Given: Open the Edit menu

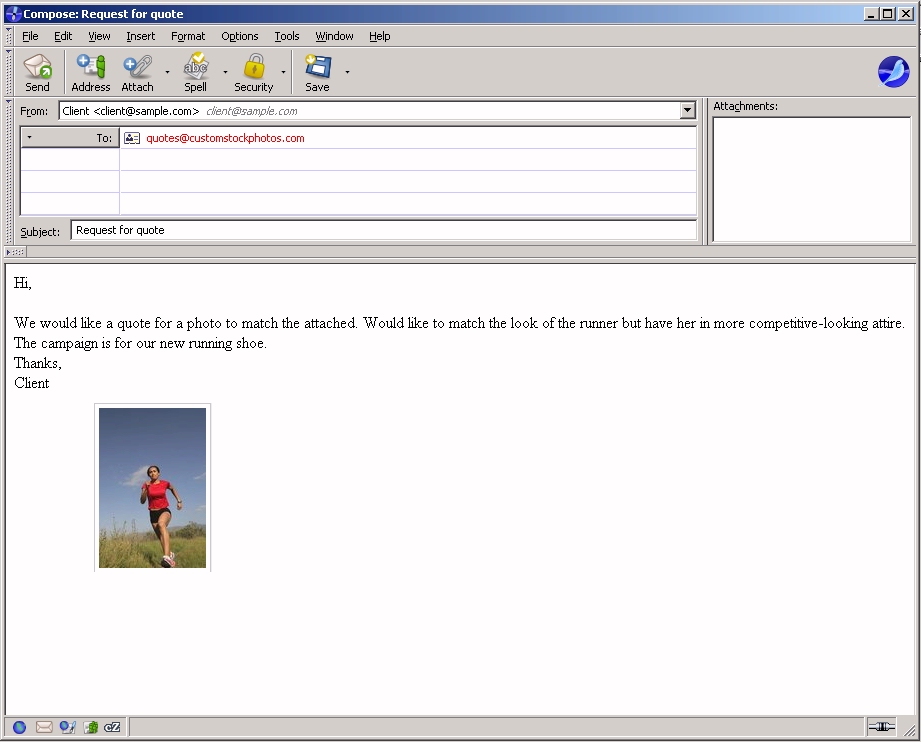Looking at the screenshot, I should pos(63,36).
